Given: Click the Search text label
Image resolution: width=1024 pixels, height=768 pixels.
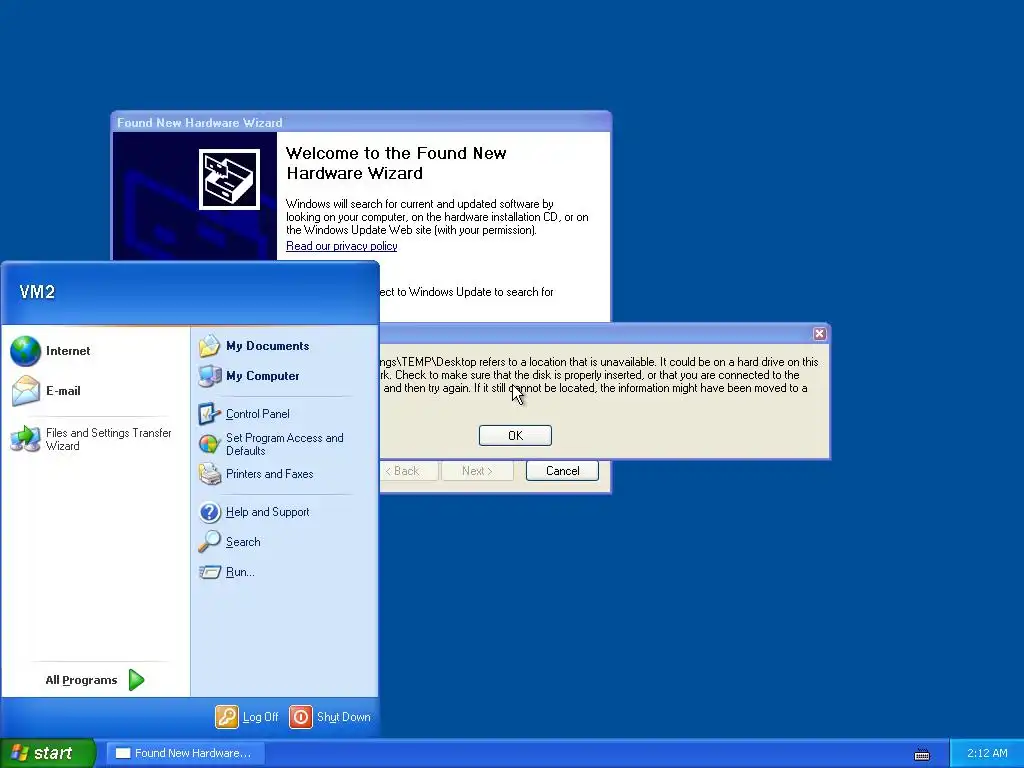Looking at the screenshot, I should 243,542.
